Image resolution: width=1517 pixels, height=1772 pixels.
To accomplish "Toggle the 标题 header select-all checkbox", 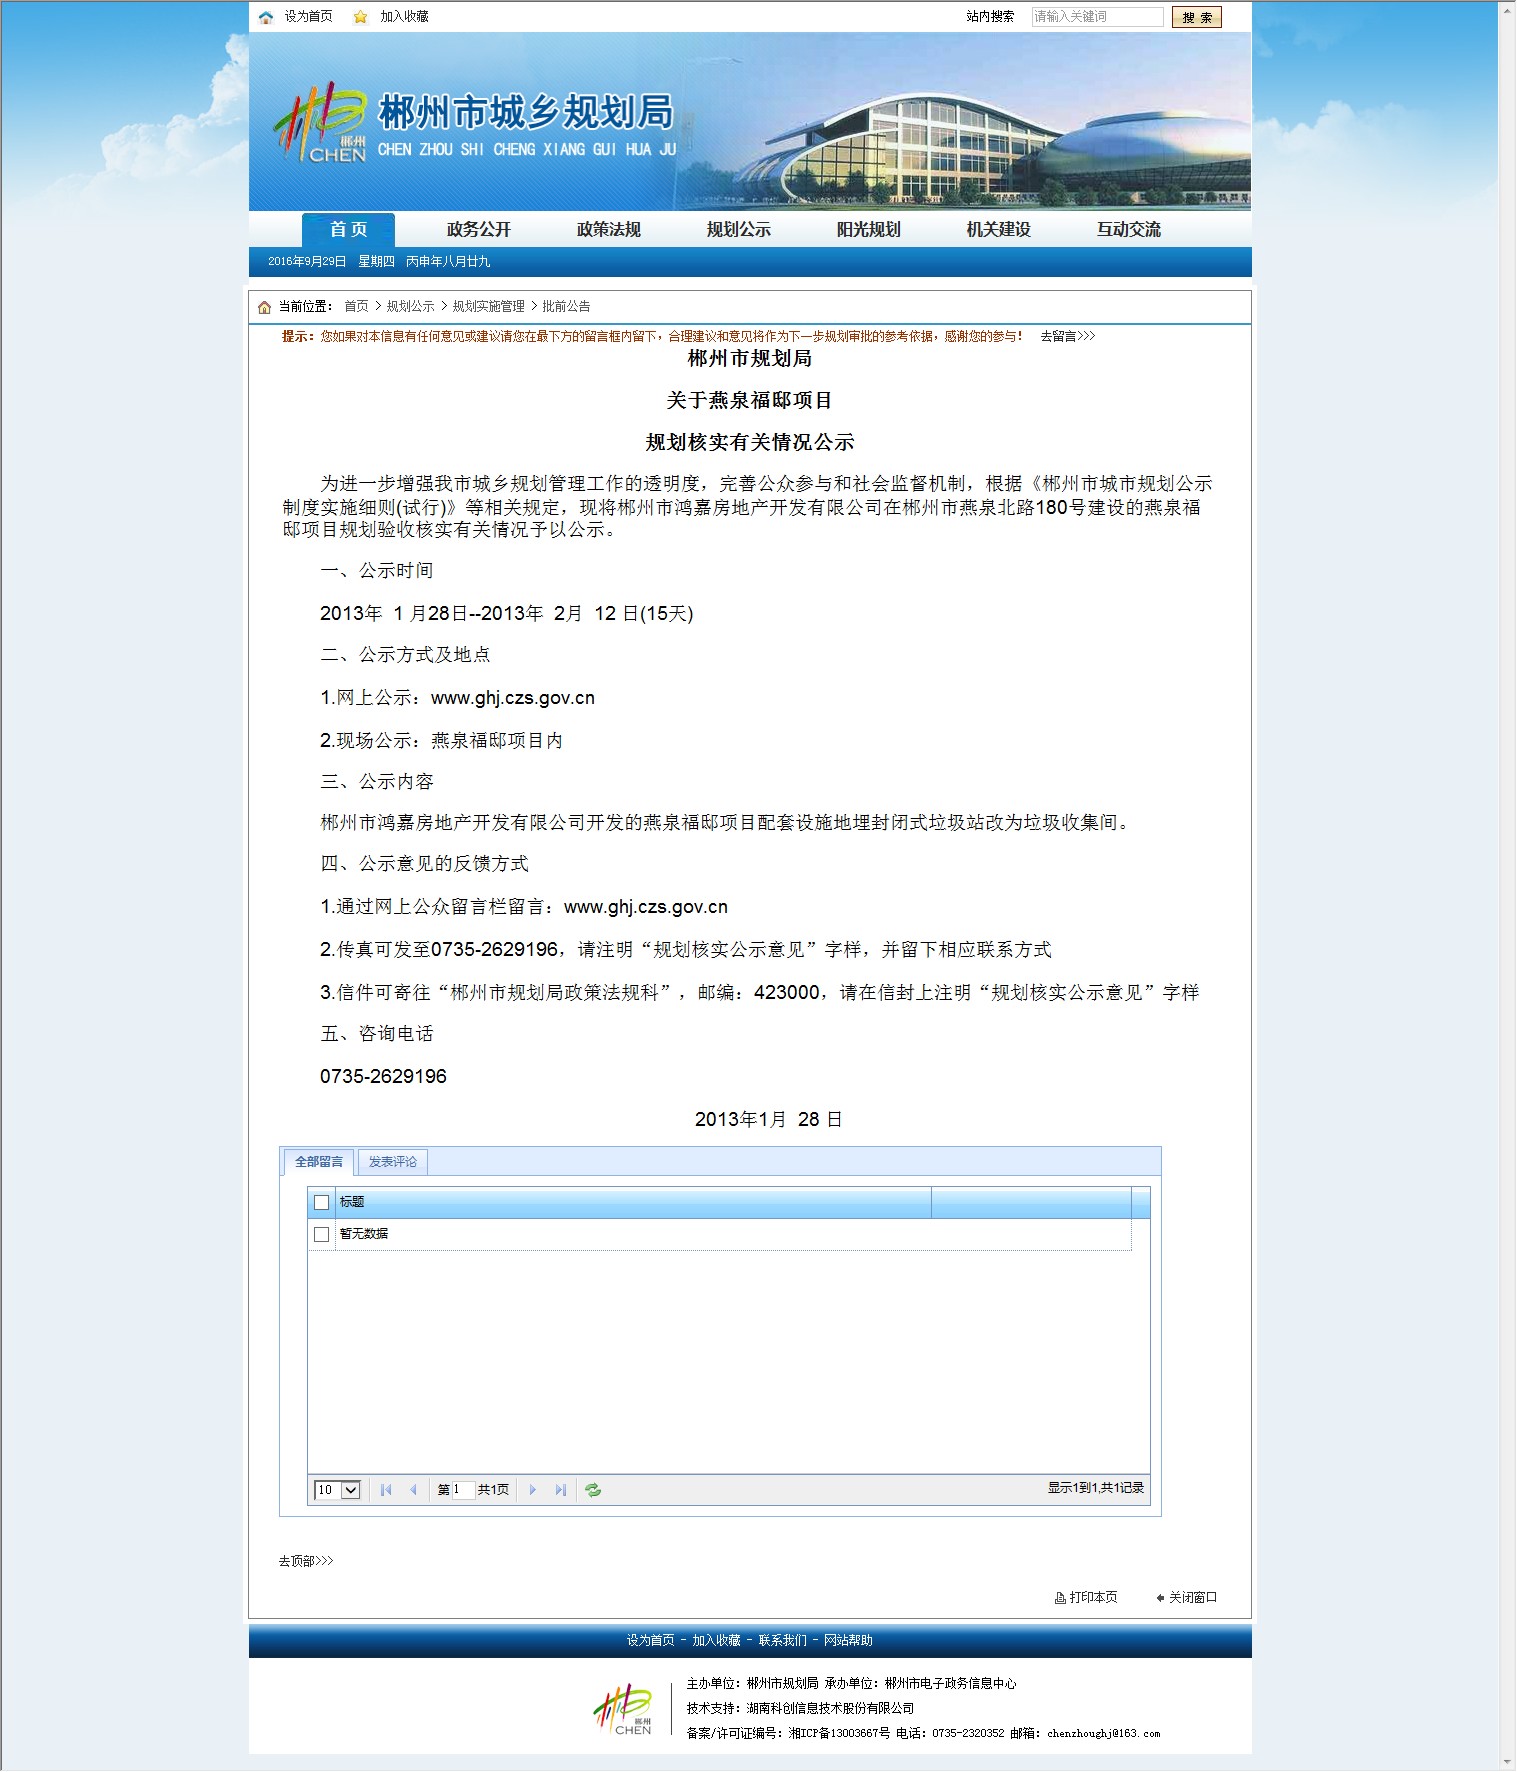I will point(321,1202).
